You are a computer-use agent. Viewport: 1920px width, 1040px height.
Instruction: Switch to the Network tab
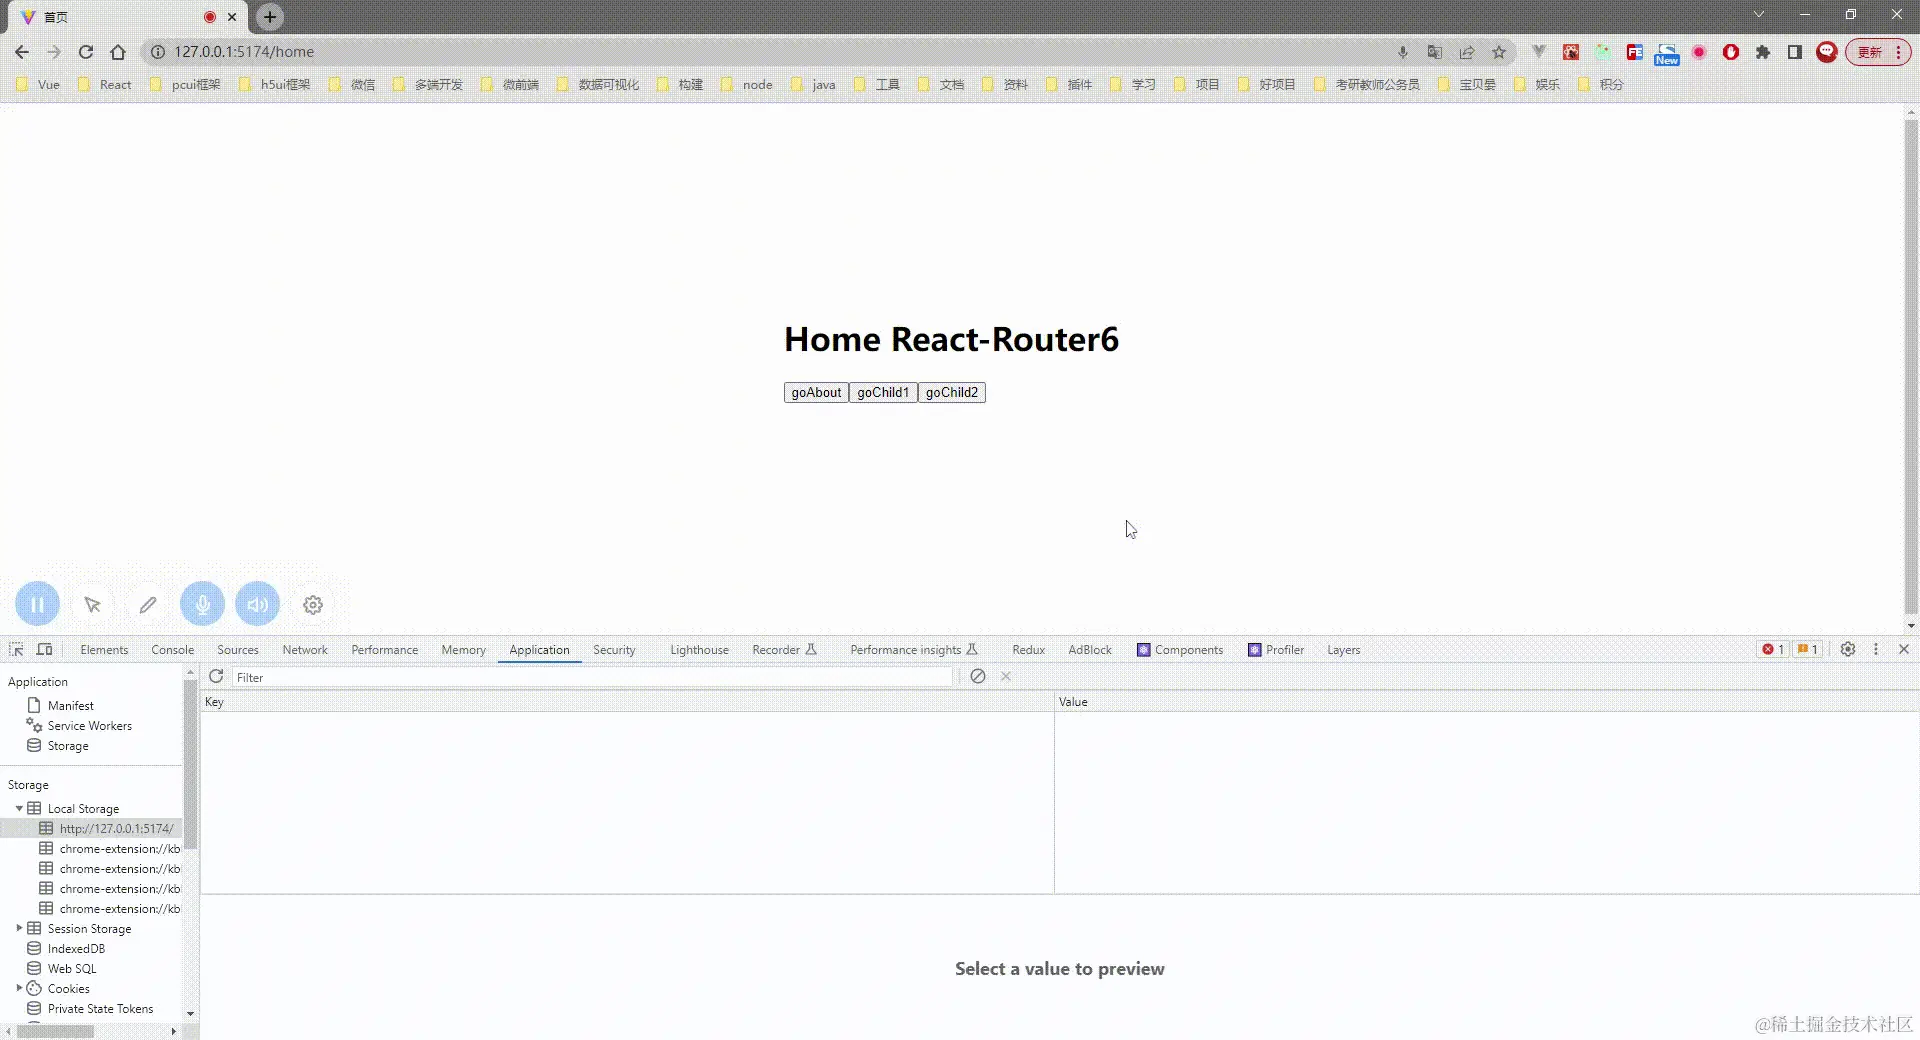pos(305,649)
